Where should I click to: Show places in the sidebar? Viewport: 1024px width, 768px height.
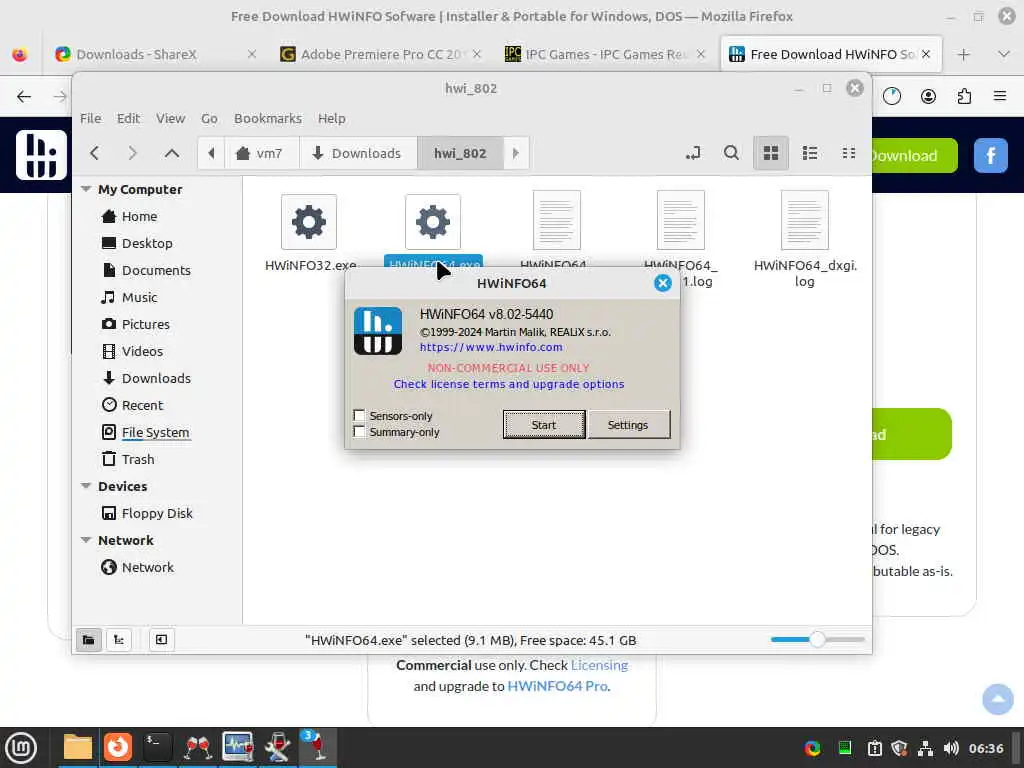(x=89, y=640)
